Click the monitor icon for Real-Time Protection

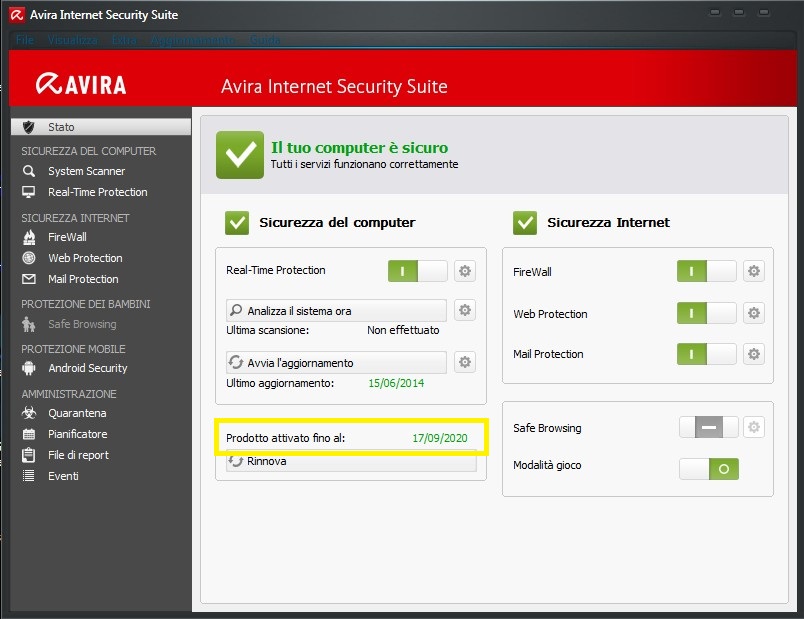[x=29, y=192]
